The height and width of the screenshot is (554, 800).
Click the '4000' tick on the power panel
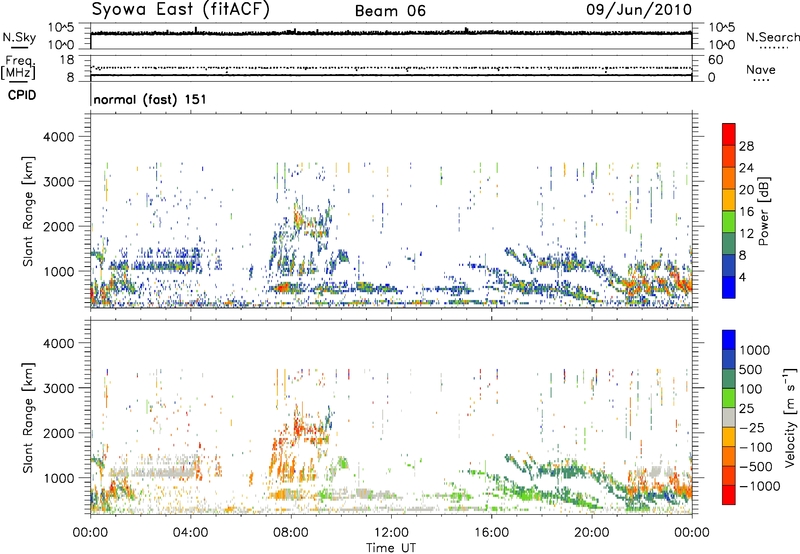[59, 137]
